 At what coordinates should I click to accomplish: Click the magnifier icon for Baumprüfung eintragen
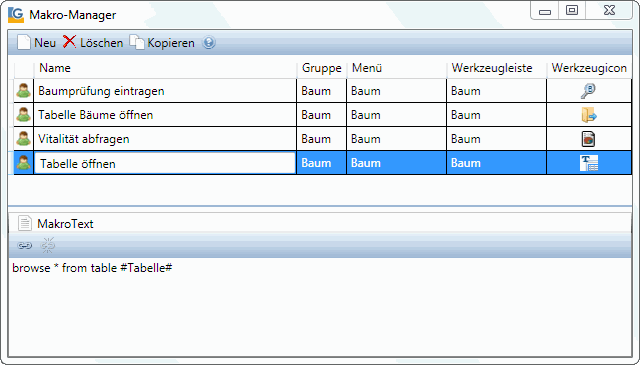(x=588, y=91)
